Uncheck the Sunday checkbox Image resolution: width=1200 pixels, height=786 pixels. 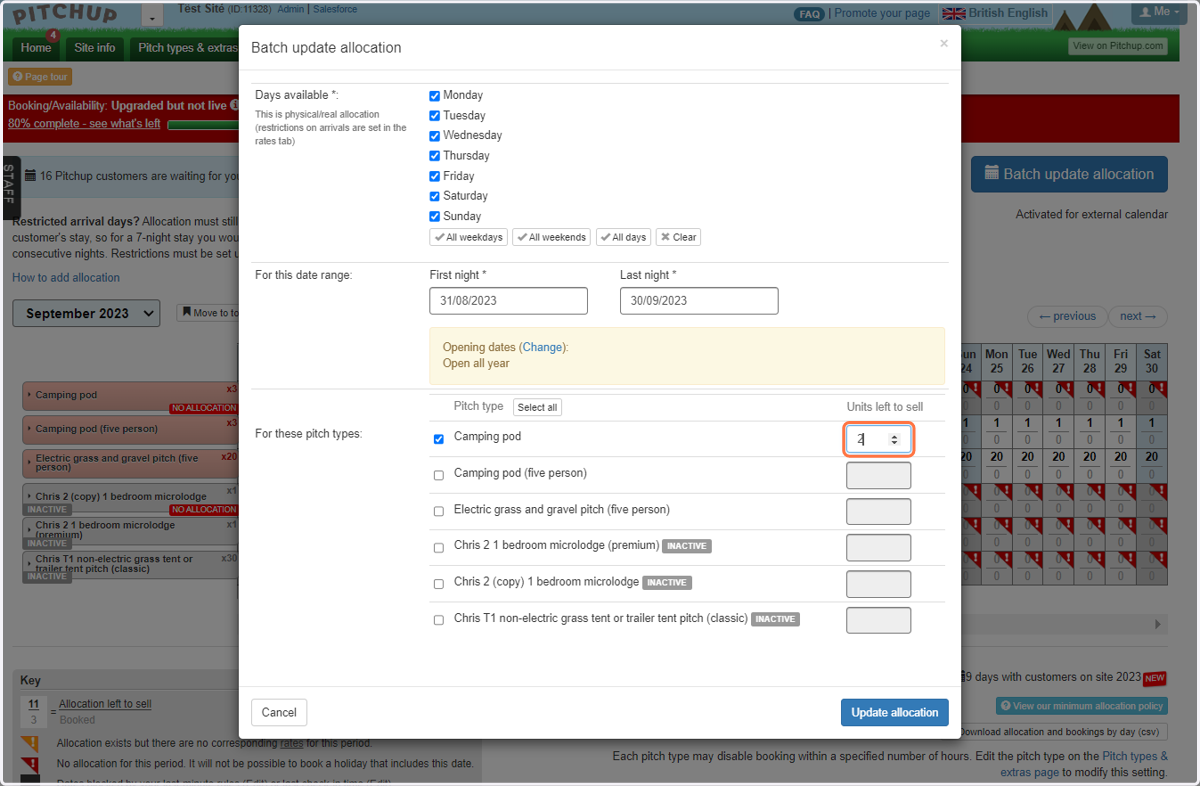coord(435,216)
